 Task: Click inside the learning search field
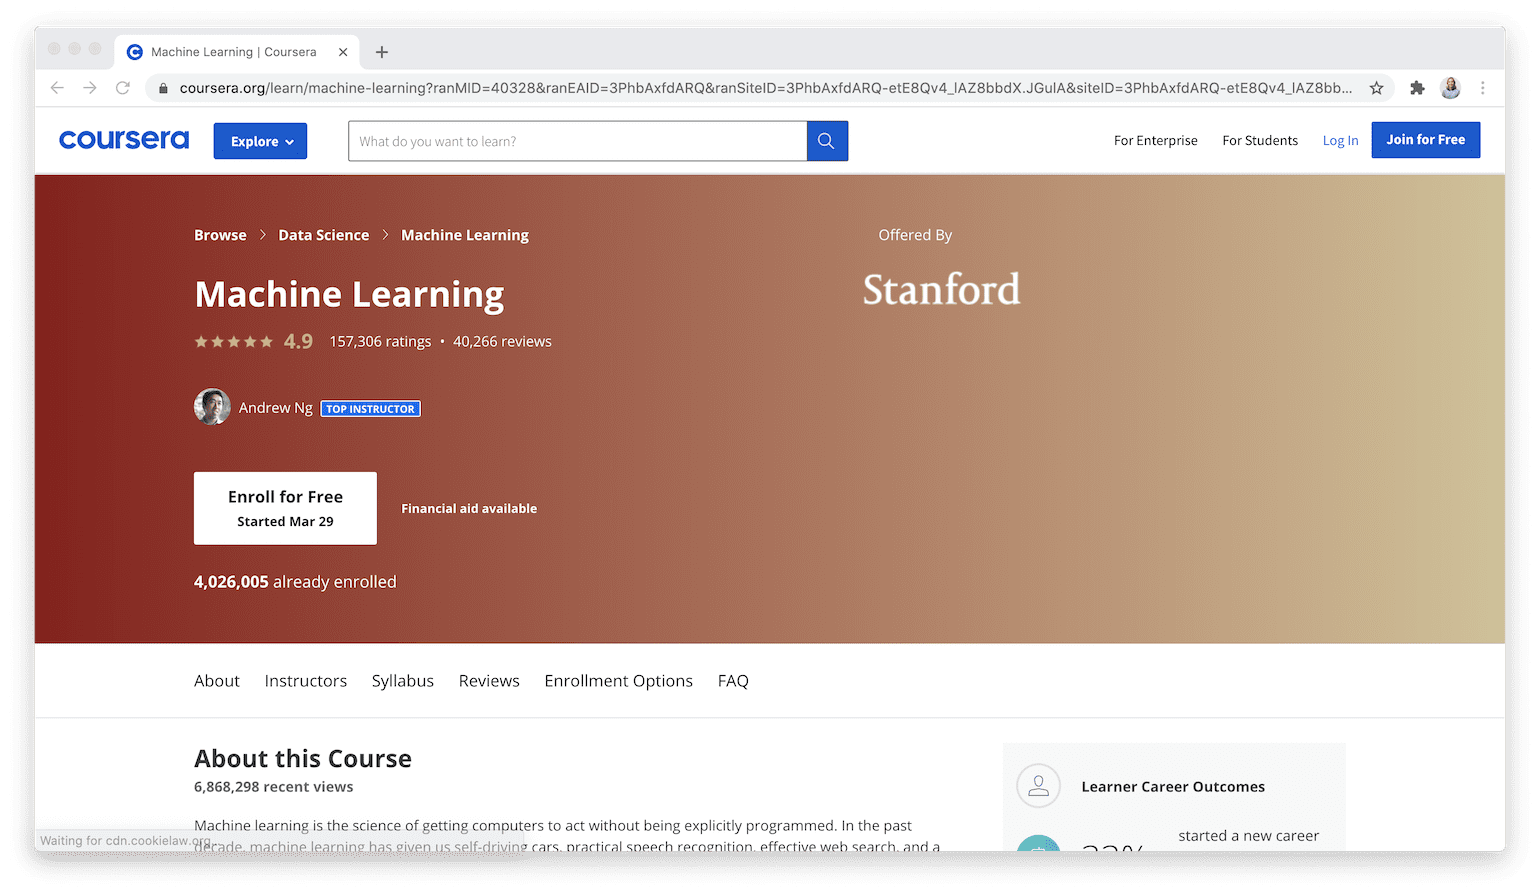577,141
